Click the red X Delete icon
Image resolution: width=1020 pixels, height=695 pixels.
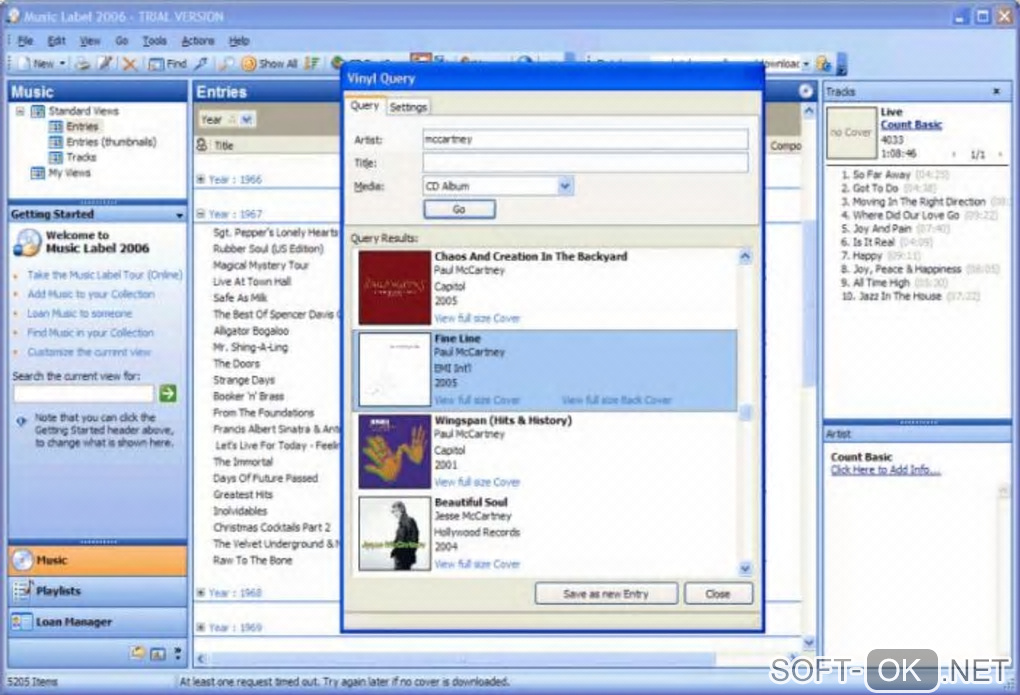pos(129,64)
